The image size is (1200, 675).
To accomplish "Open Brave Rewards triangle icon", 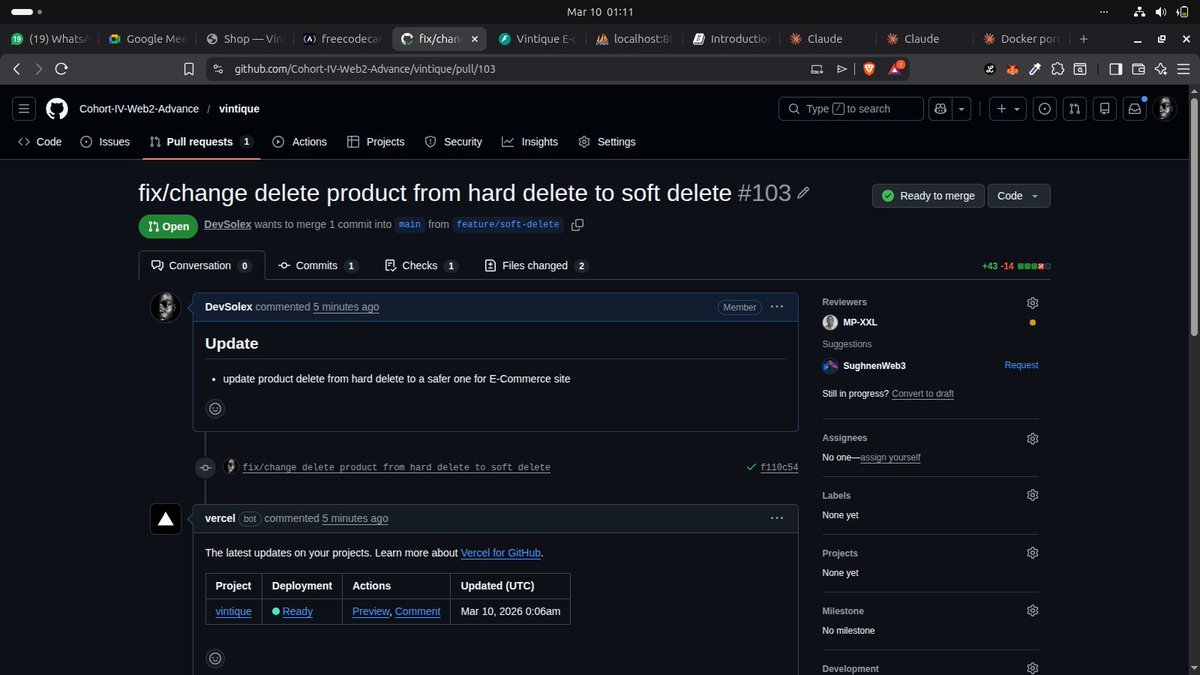I will click(x=897, y=69).
